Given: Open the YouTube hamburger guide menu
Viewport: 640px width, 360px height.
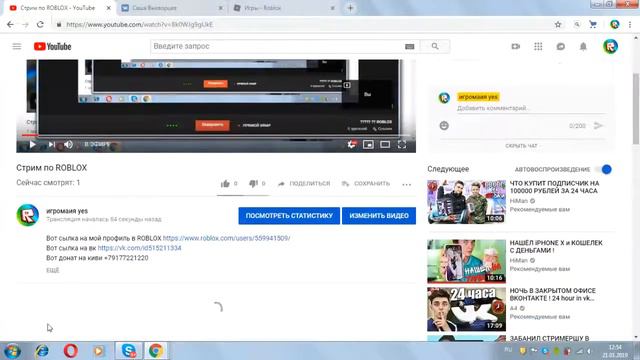Looking at the screenshot, I should point(17,47).
